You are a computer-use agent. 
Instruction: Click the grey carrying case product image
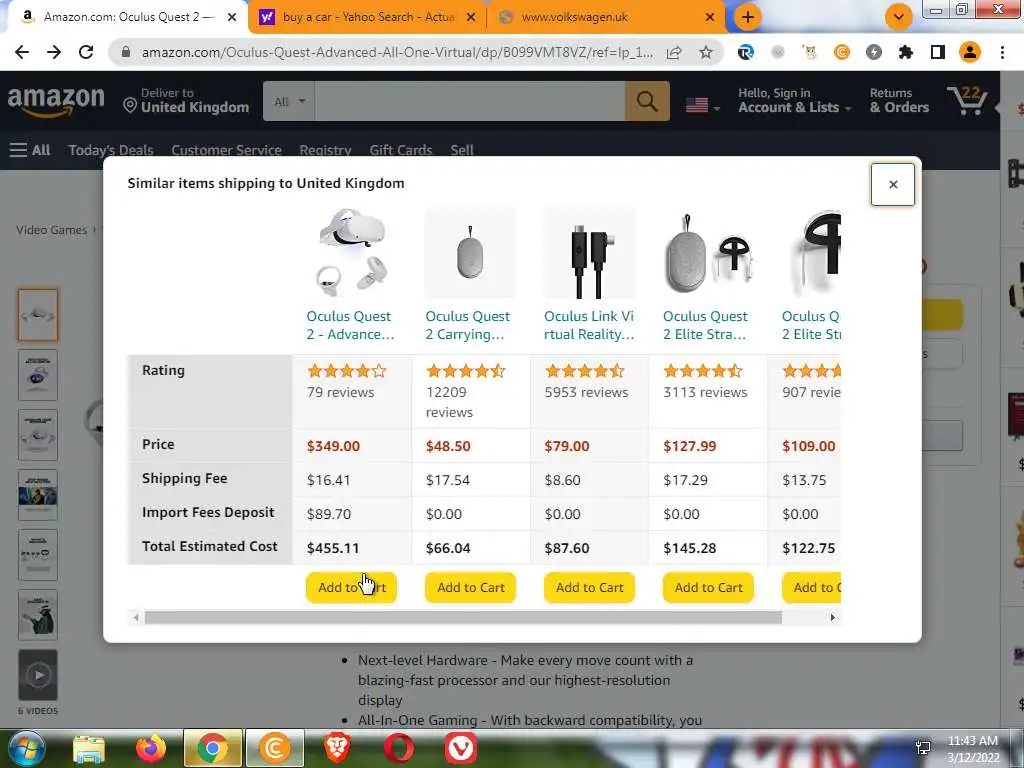click(471, 253)
